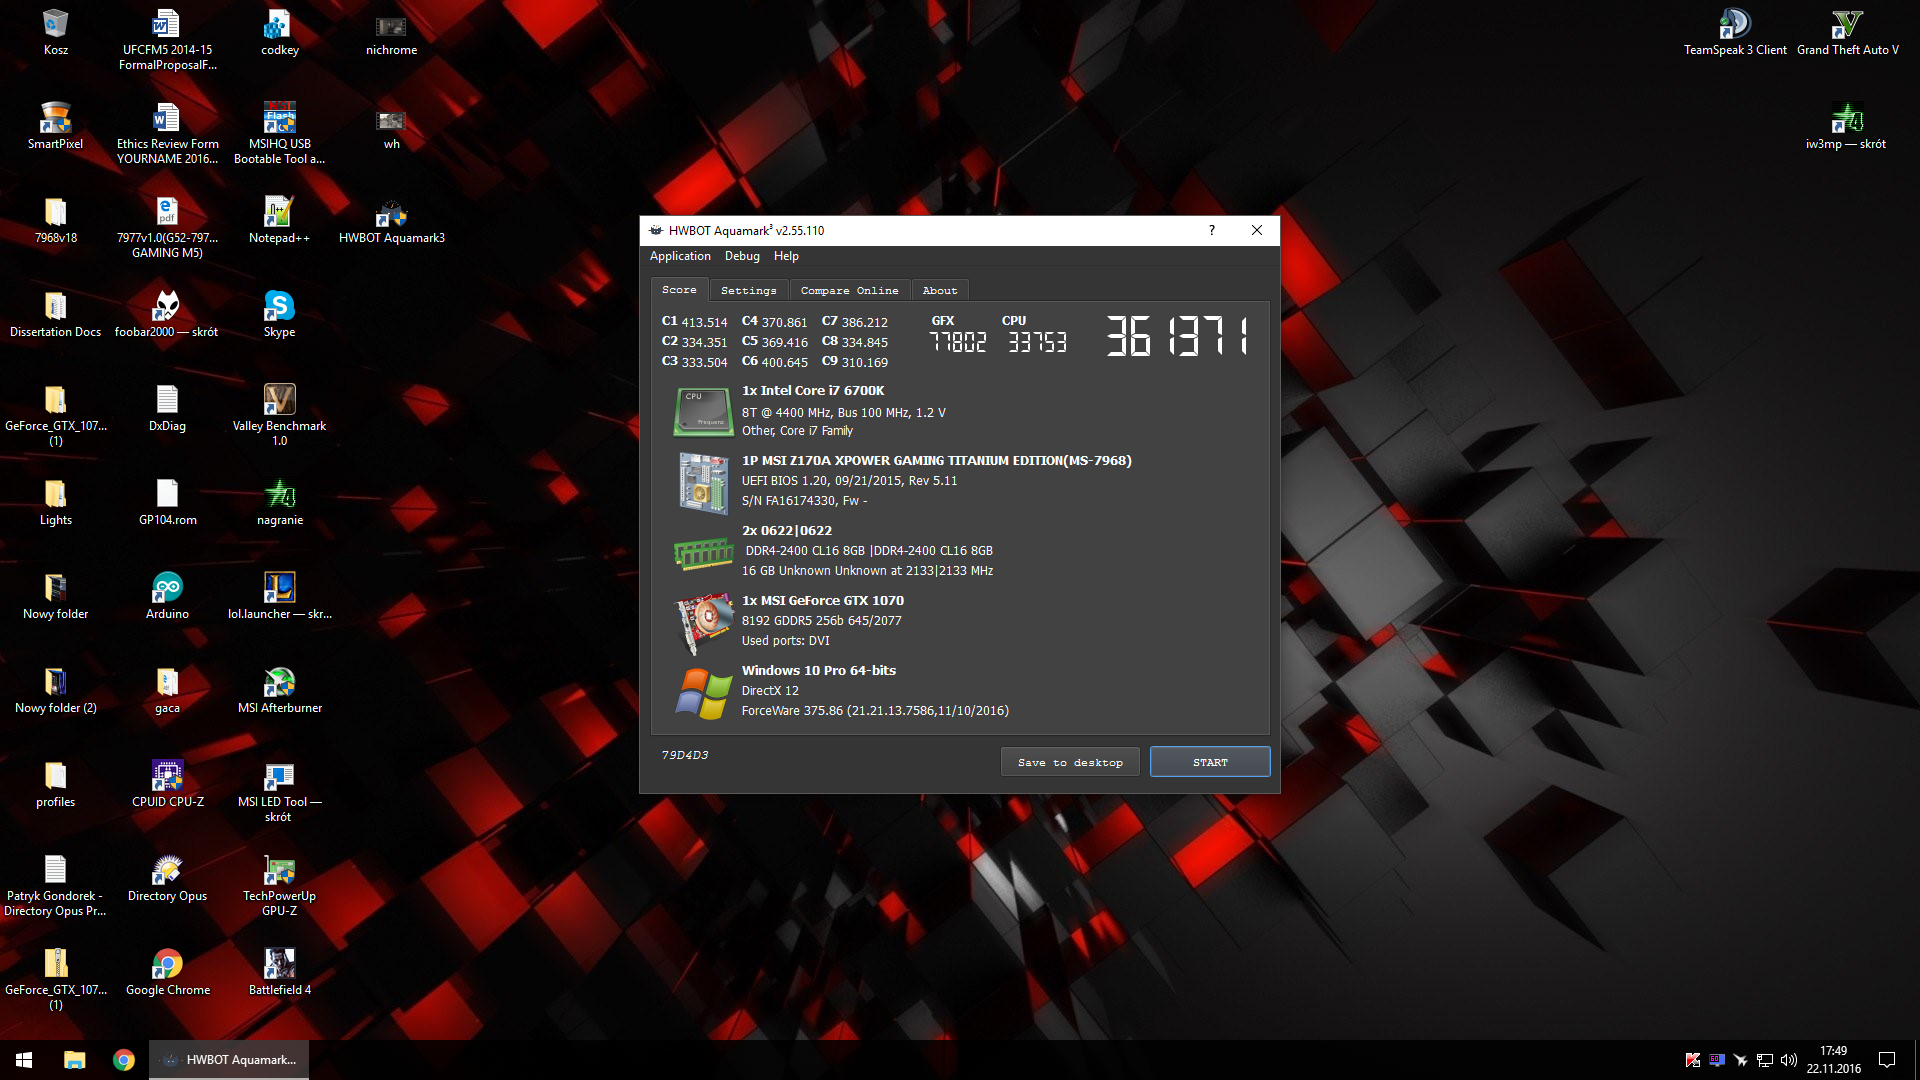Image resolution: width=1920 pixels, height=1080 pixels.
Task: Select the iw3mp shortcut icon
Action: tap(1847, 126)
